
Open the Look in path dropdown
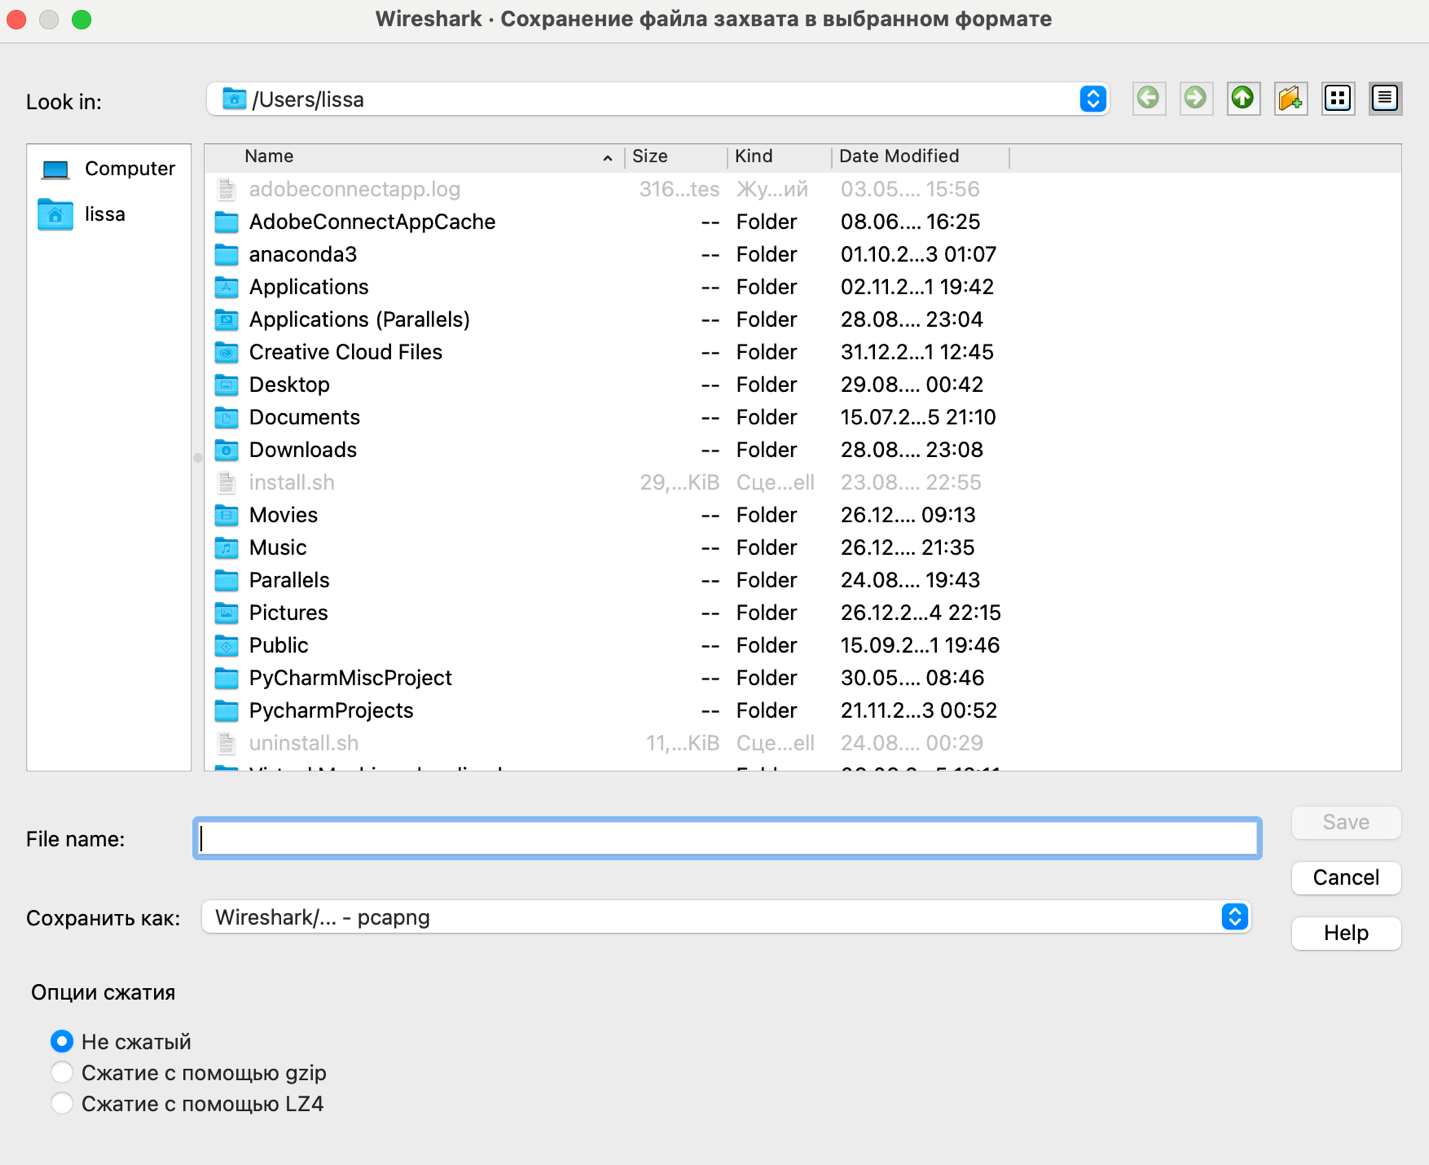(x=1092, y=99)
